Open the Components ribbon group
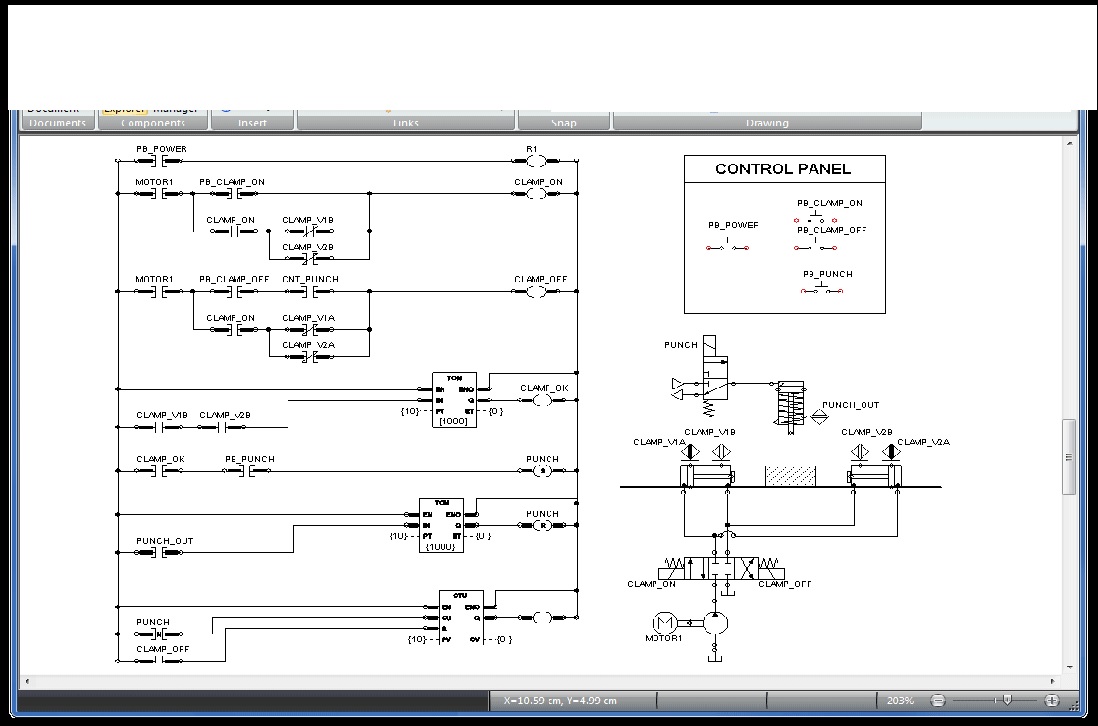 (x=153, y=123)
